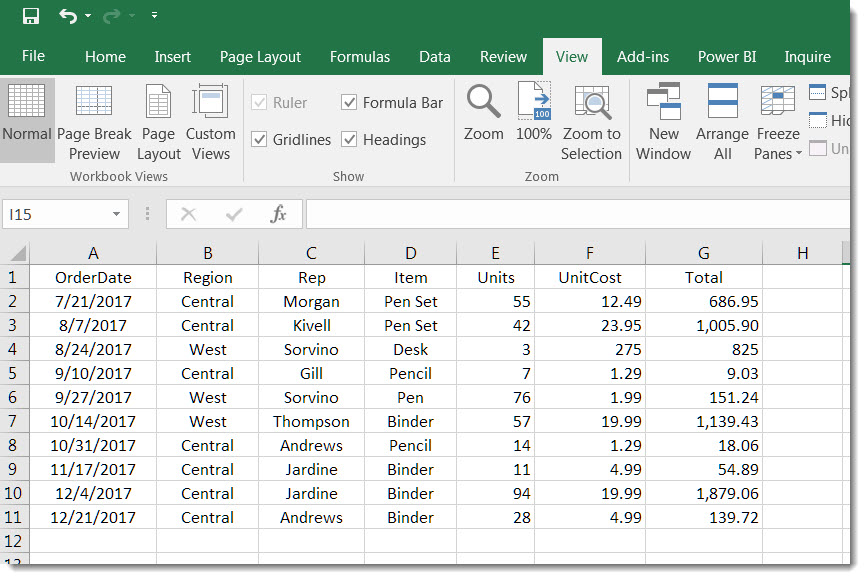The height and width of the screenshot is (579, 865).
Task: Open the Power BI tab
Action: (x=727, y=57)
